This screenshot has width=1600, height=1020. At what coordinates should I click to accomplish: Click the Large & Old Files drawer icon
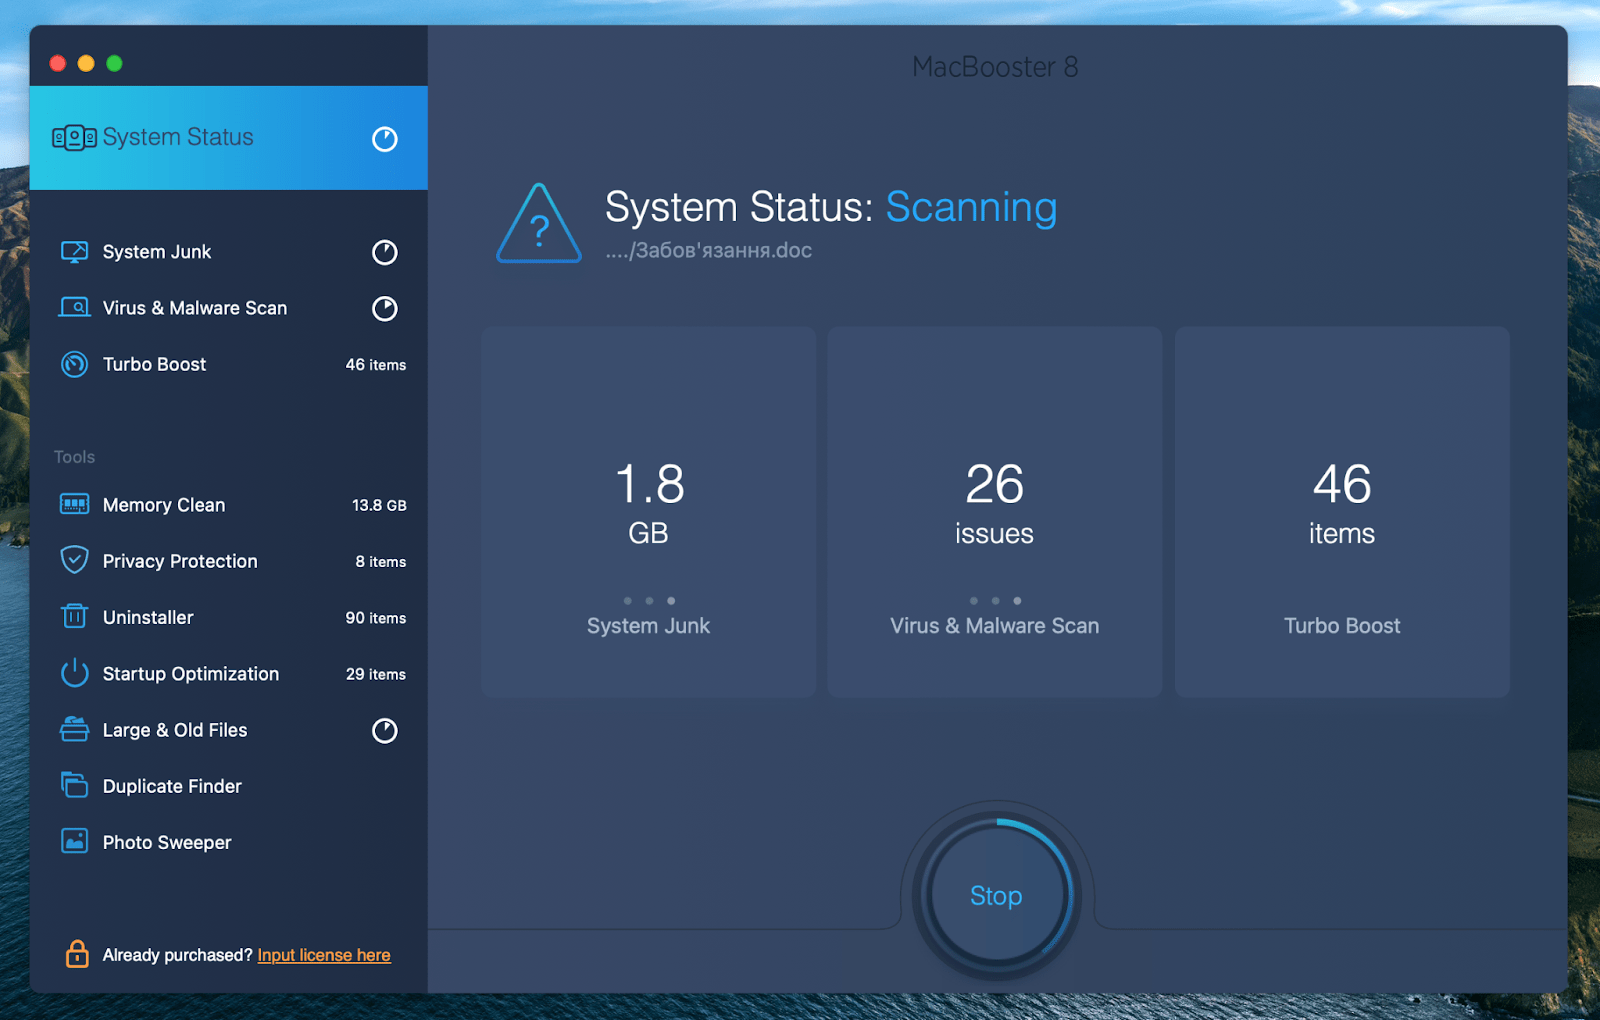click(74, 729)
